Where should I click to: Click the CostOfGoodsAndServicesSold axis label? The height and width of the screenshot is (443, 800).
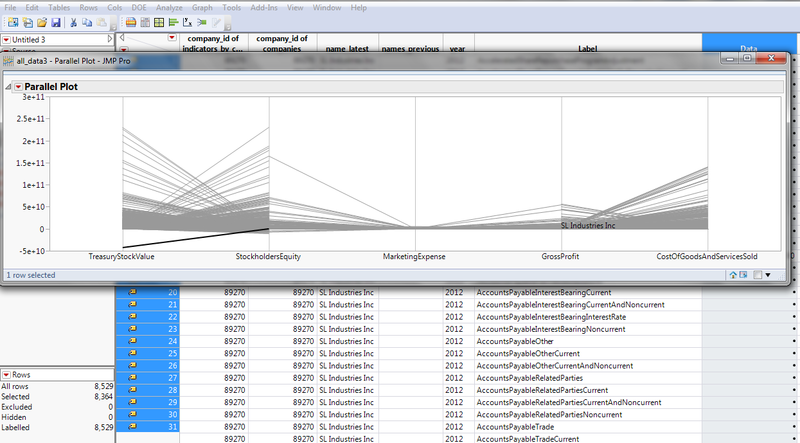pyautogui.click(x=707, y=257)
